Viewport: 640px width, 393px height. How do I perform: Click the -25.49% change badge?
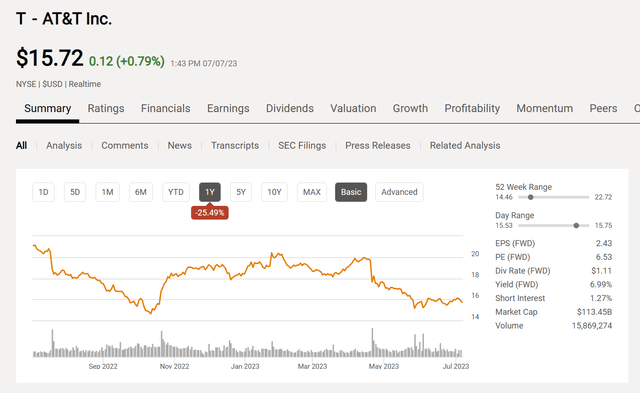pyautogui.click(x=210, y=213)
